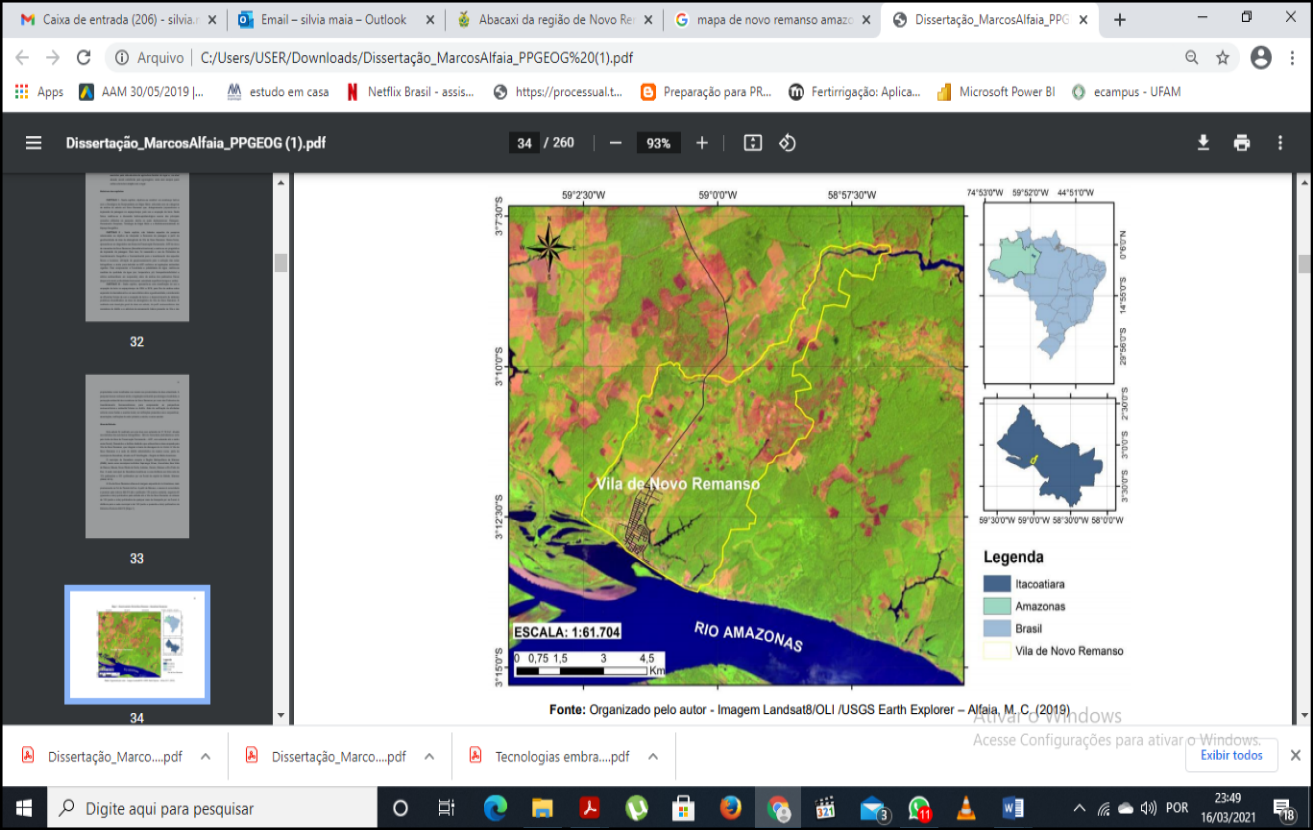
Task: Rotate the PDF counterclockwise
Action: click(x=787, y=143)
